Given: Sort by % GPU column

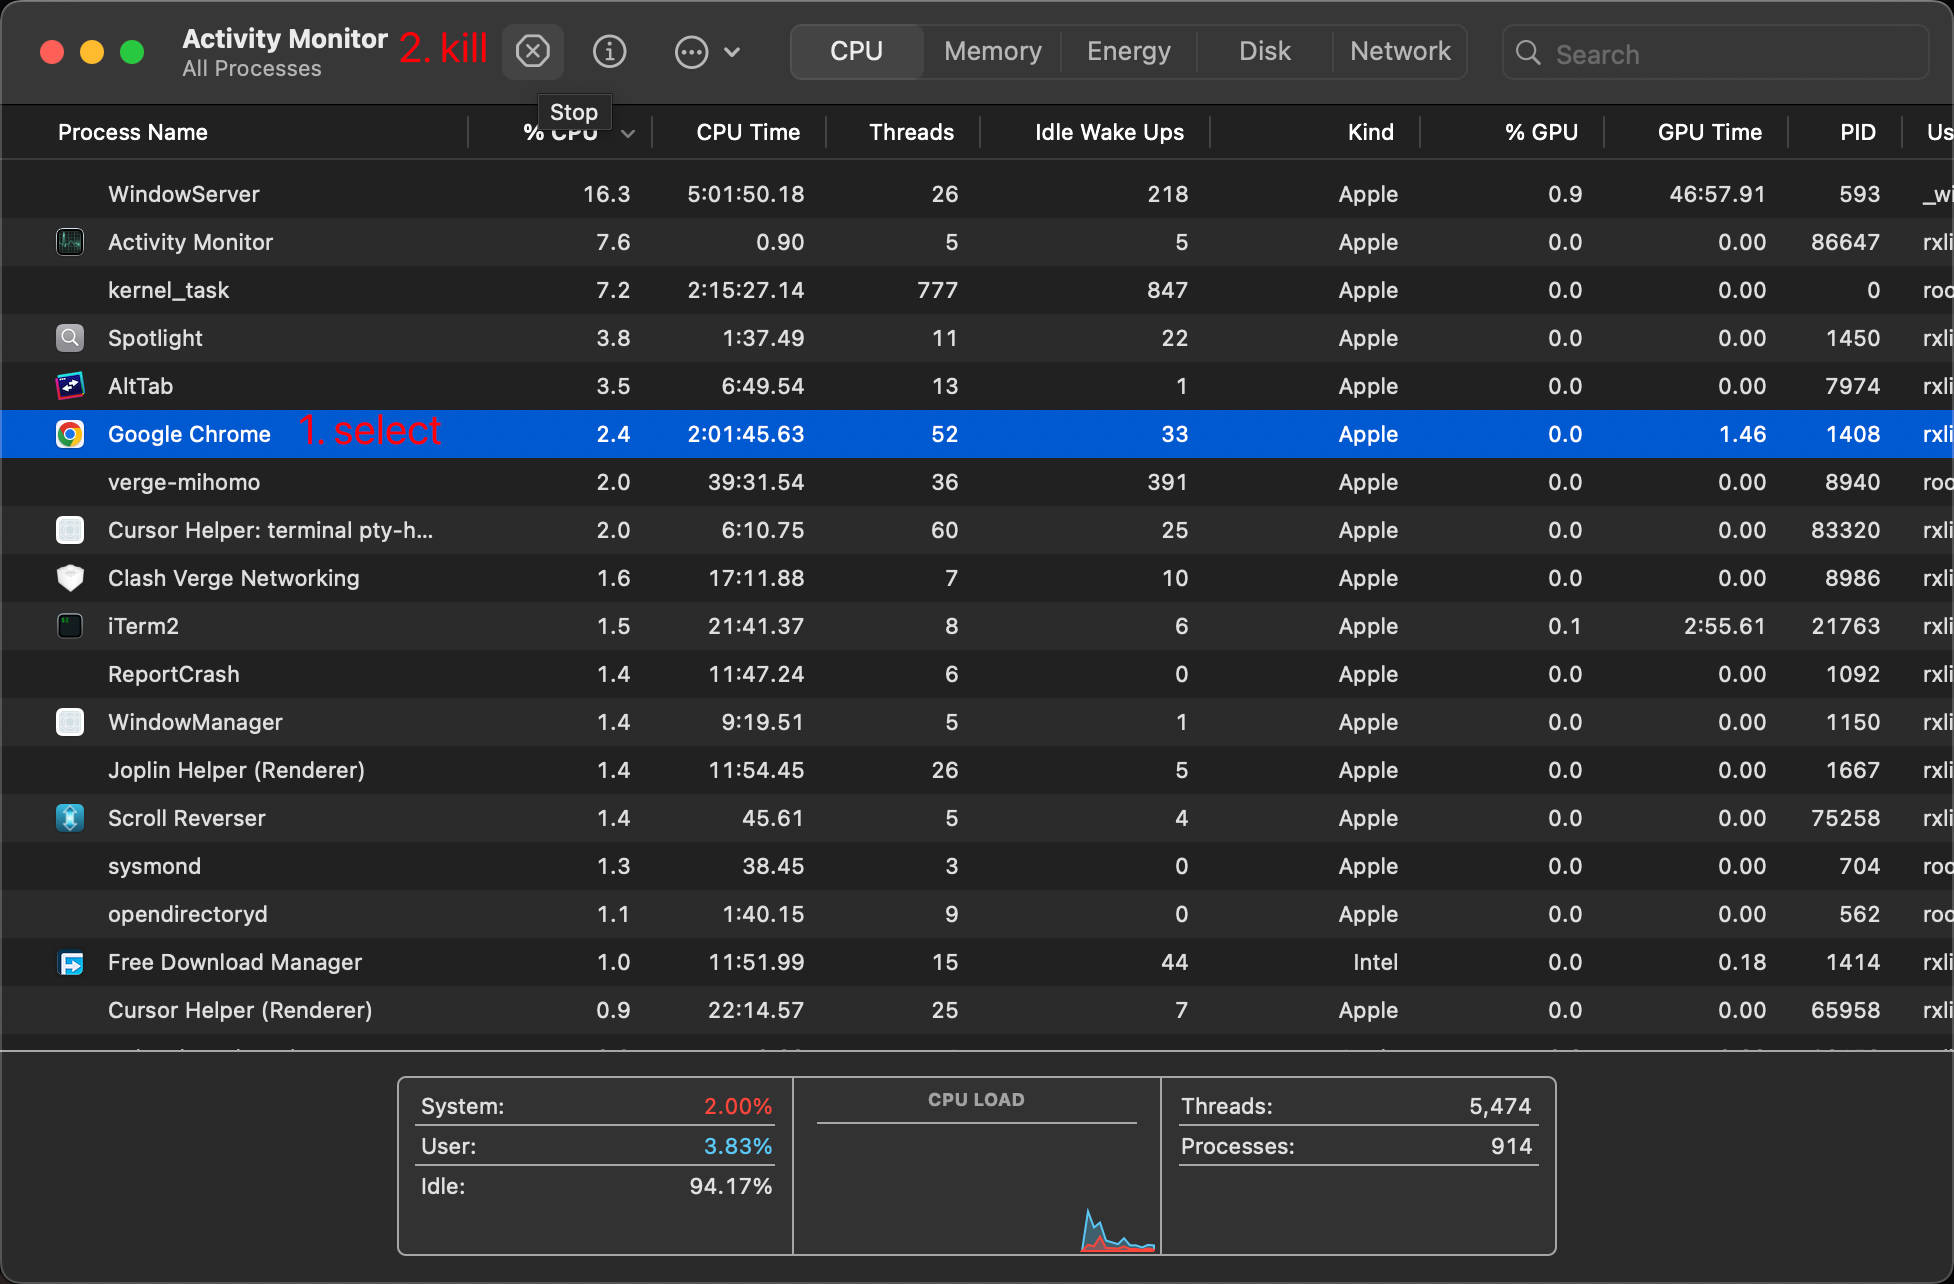Looking at the screenshot, I should pos(1541,132).
